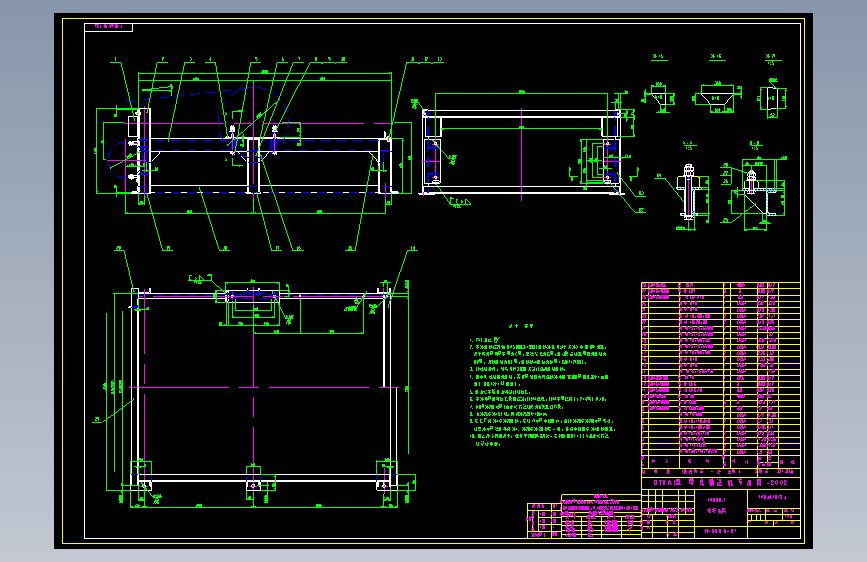
Task: Click the middle wide trapezoid detail view
Action: point(717,97)
